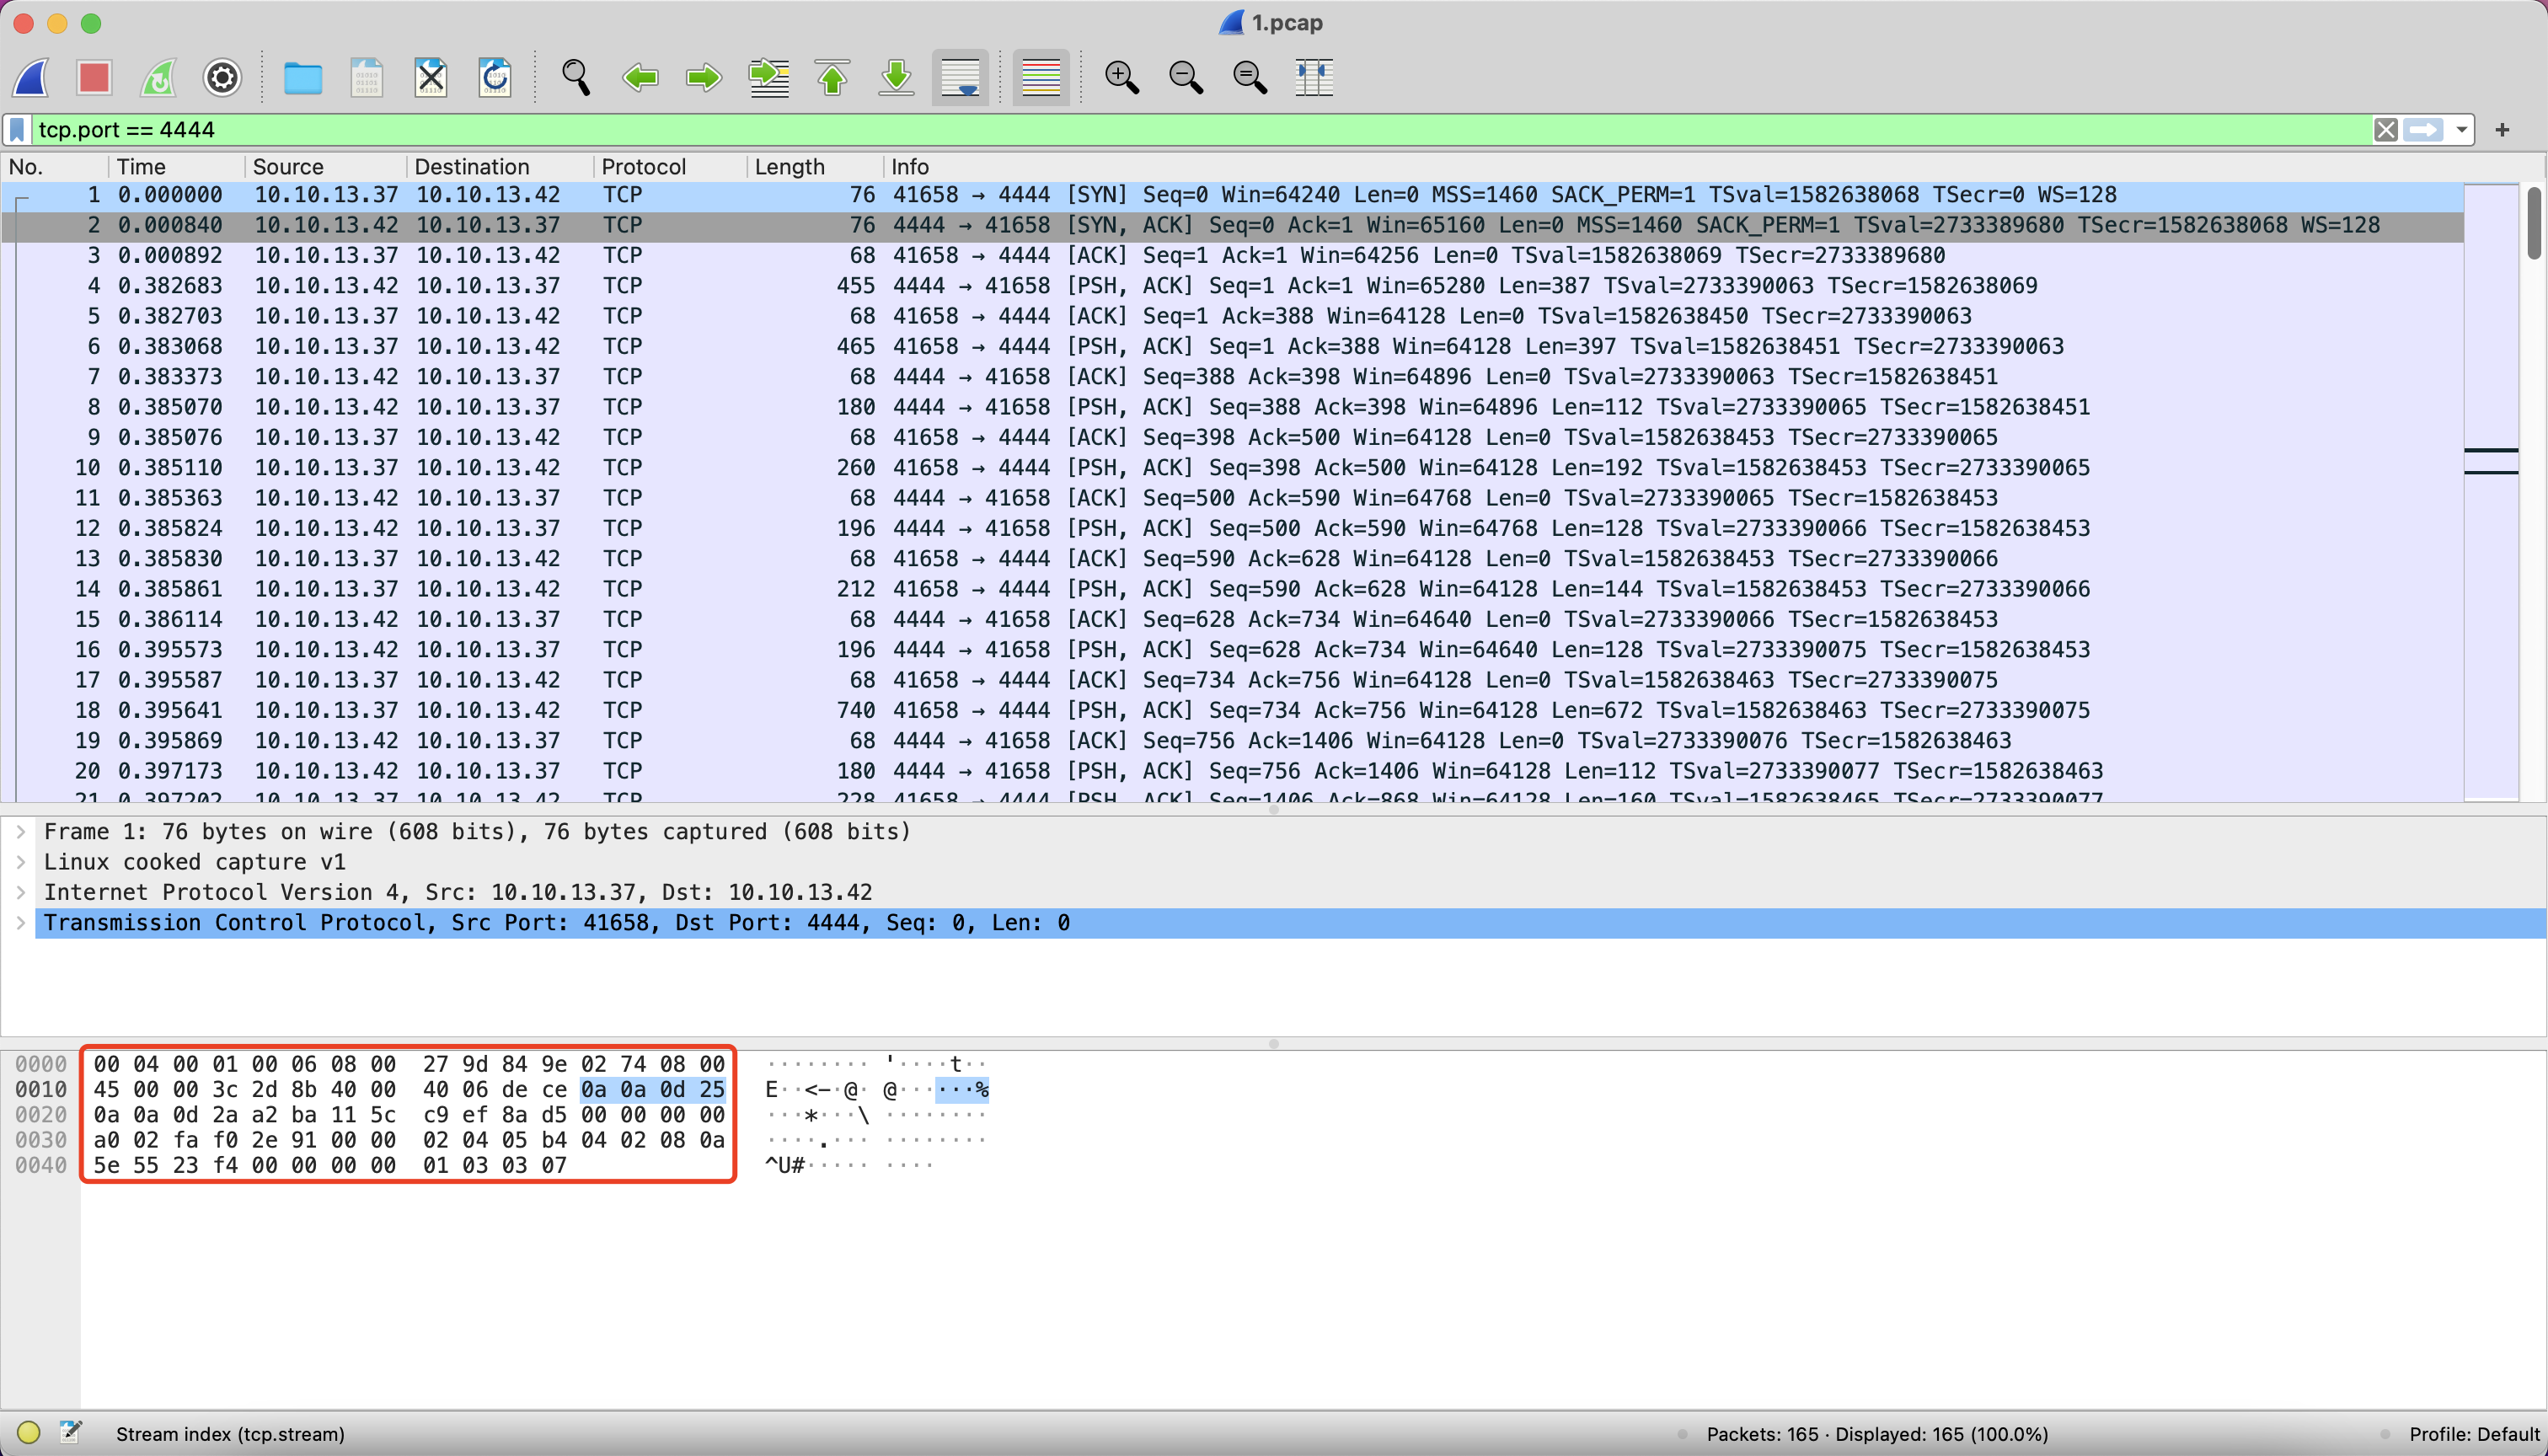Edit capture file properties icon
This screenshot has width=2548, height=1456.
click(x=70, y=1433)
